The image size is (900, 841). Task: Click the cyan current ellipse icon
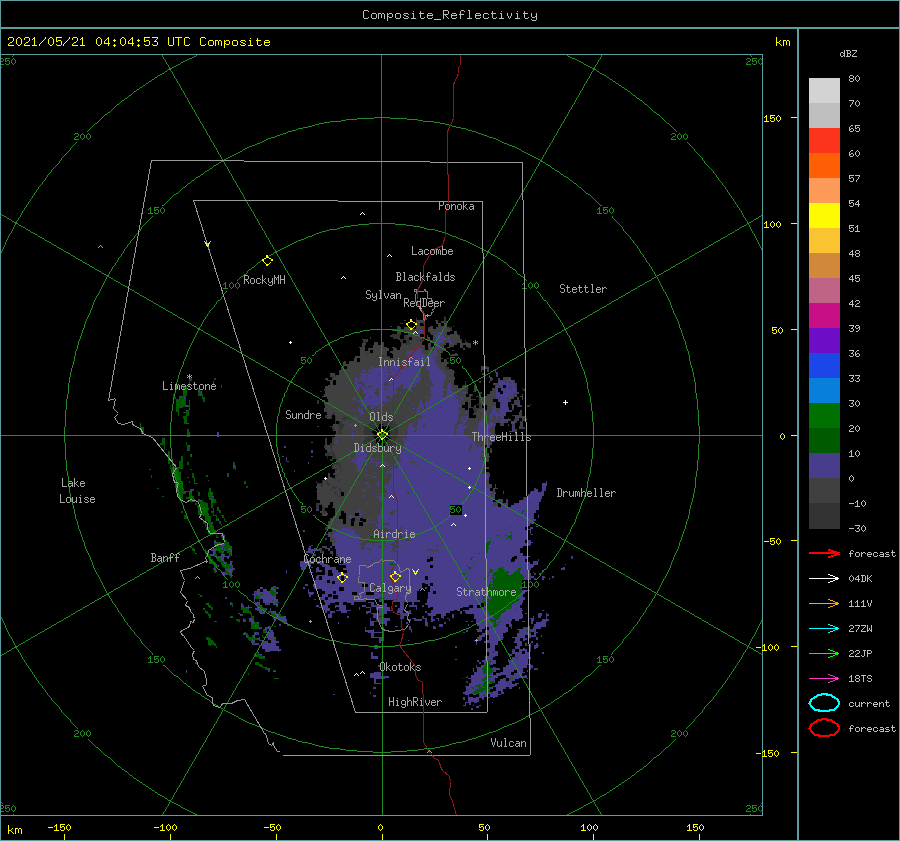pyautogui.click(x=824, y=703)
